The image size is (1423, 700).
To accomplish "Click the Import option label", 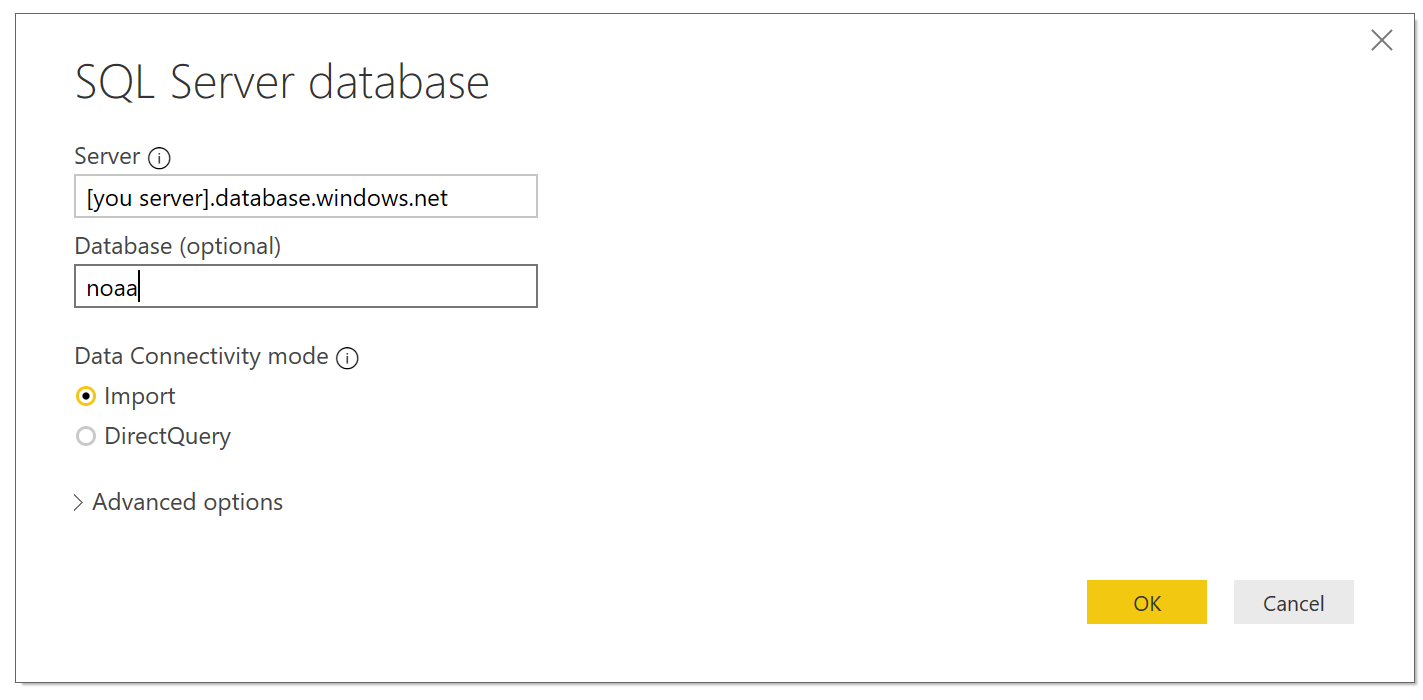I will tap(140, 397).
